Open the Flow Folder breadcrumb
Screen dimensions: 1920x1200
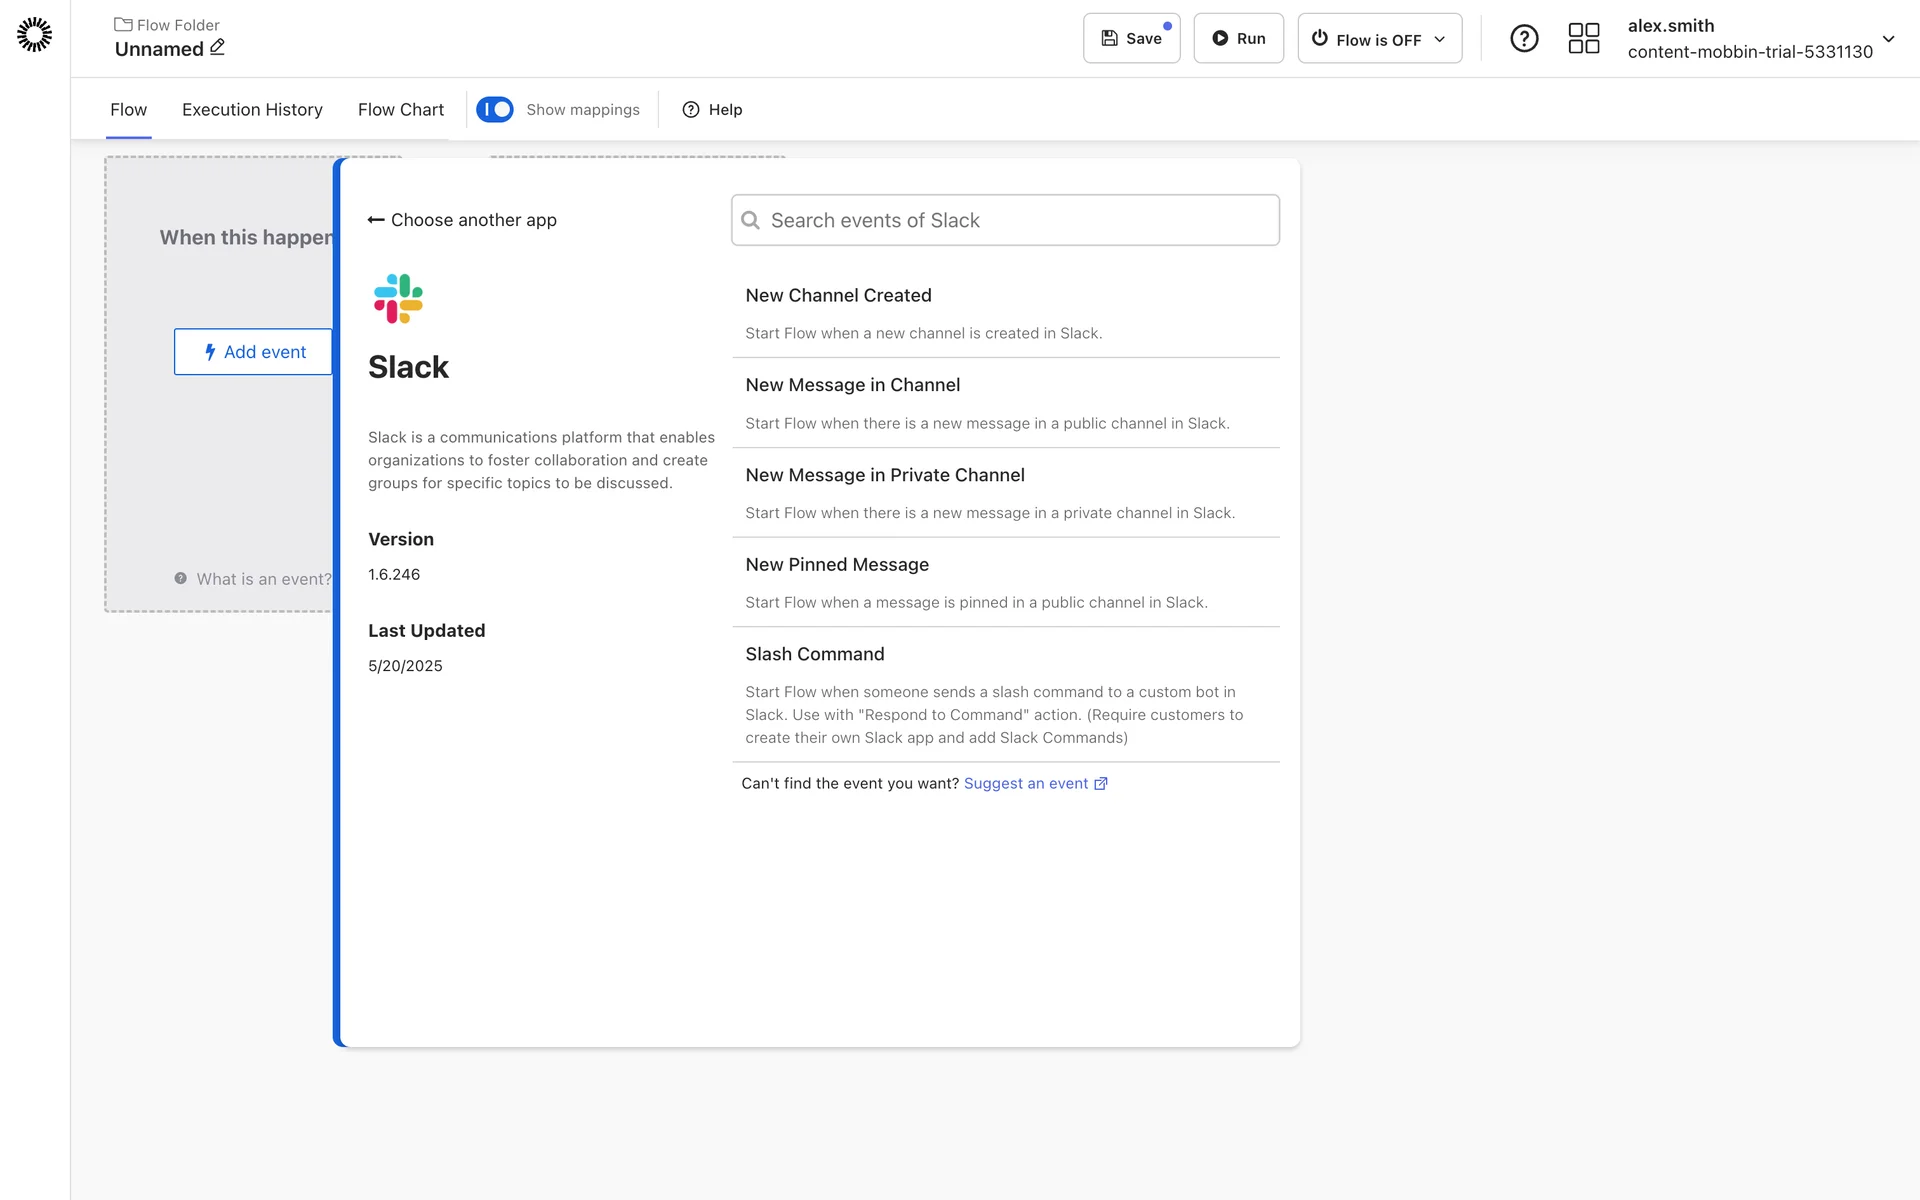tap(167, 24)
